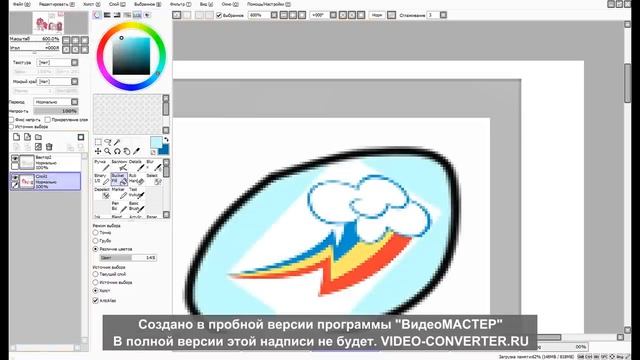Select the rotate view tool
Image resolution: width=640 pixels, height=360 pixels.
click(x=117, y=151)
